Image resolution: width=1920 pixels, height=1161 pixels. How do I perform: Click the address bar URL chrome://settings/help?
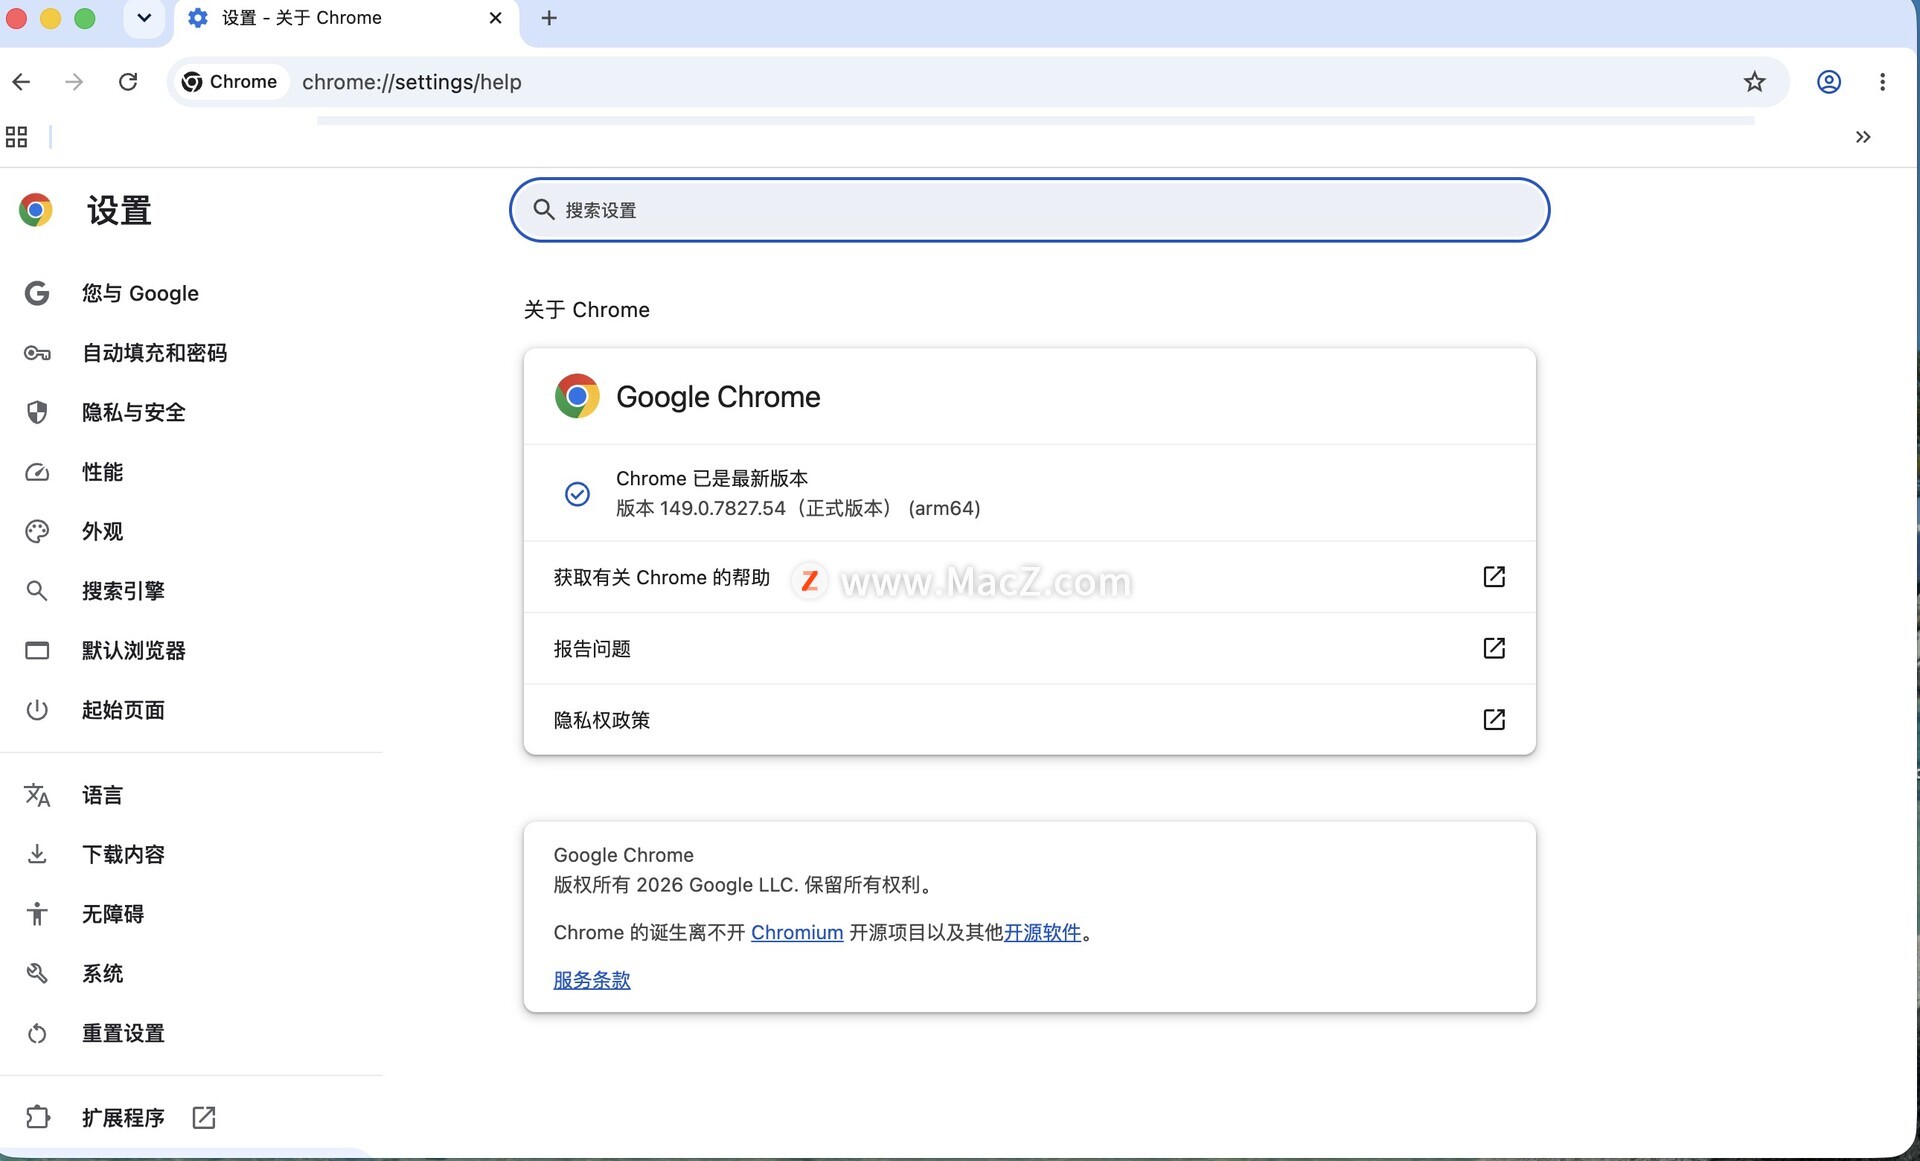pyautogui.click(x=412, y=82)
